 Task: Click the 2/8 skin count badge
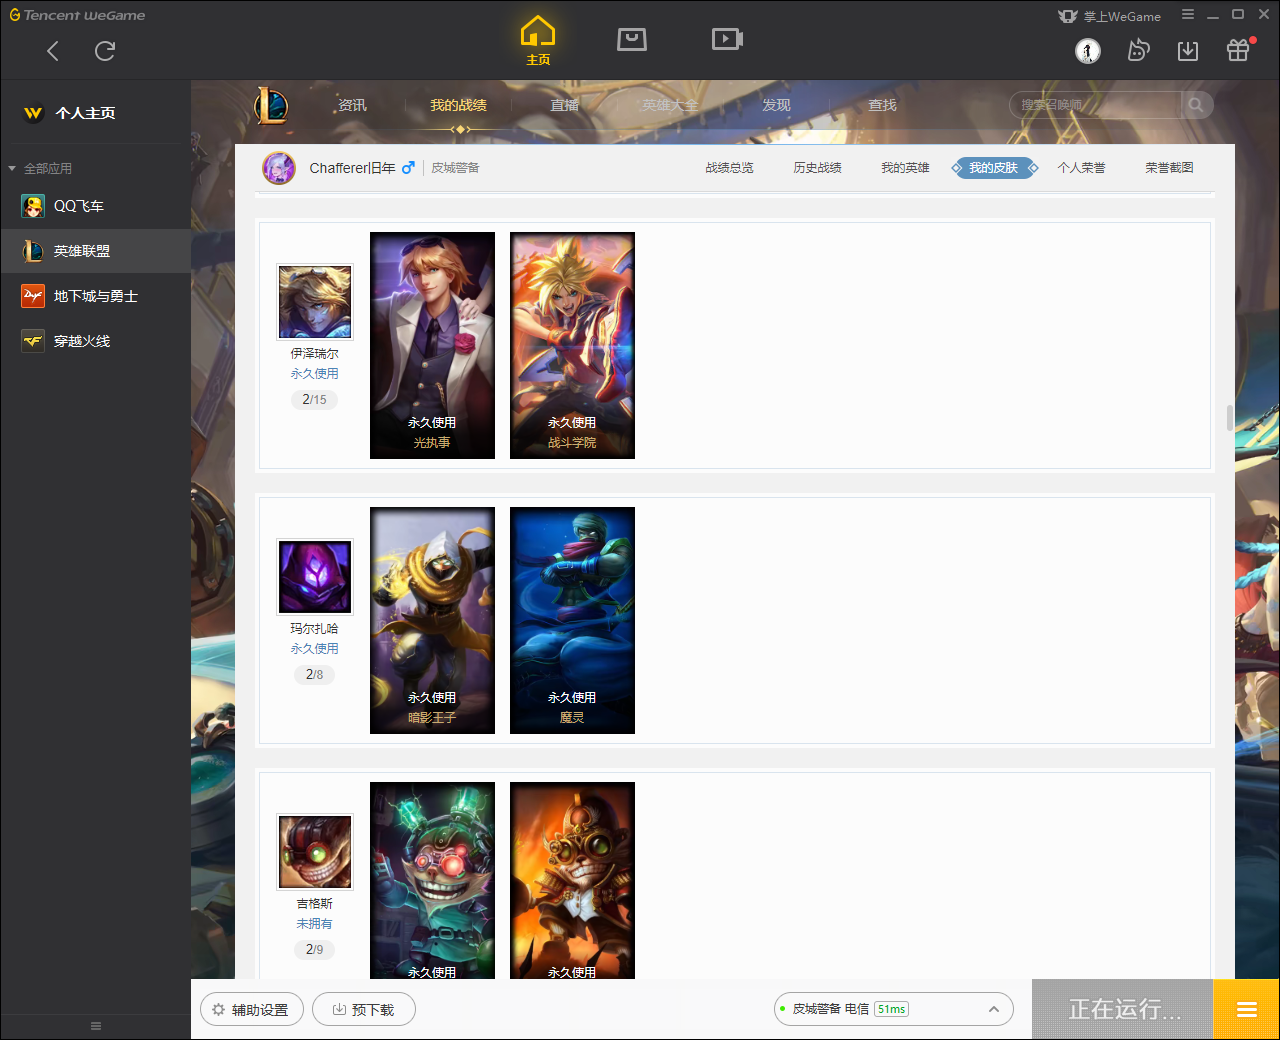click(x=314, y=675)
